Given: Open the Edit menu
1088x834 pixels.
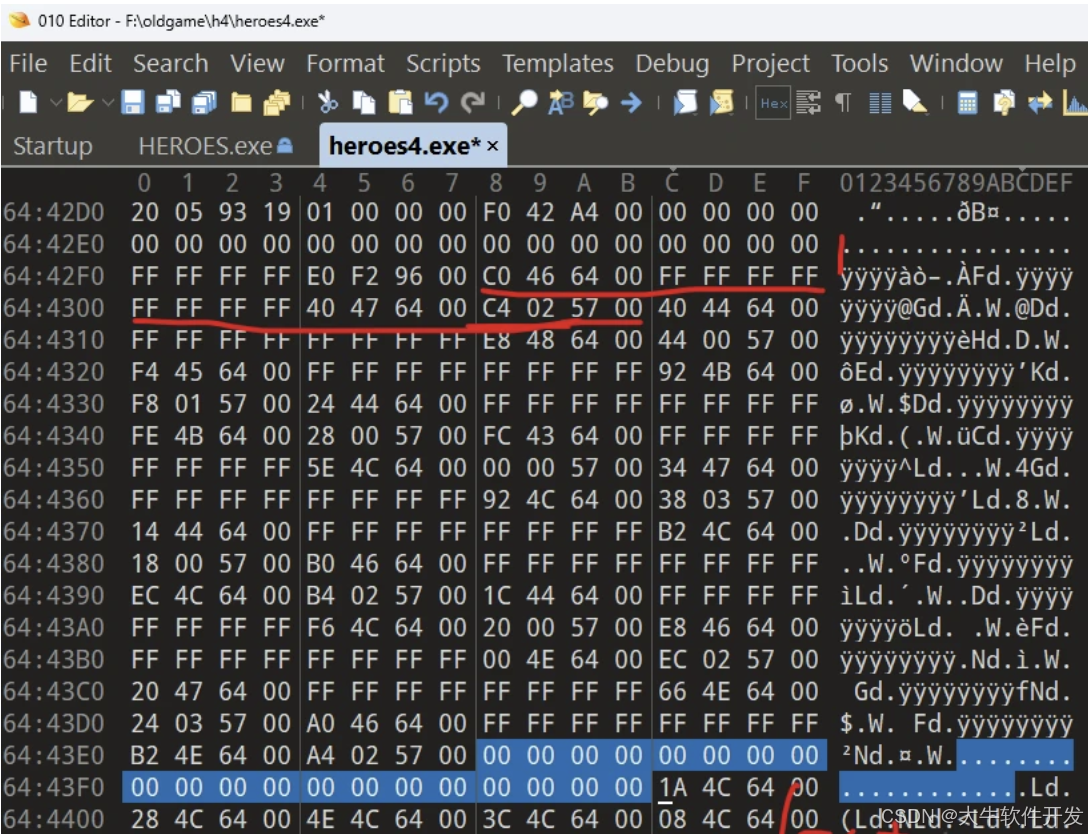Looking at the screenshot, I should pos(90,63).
